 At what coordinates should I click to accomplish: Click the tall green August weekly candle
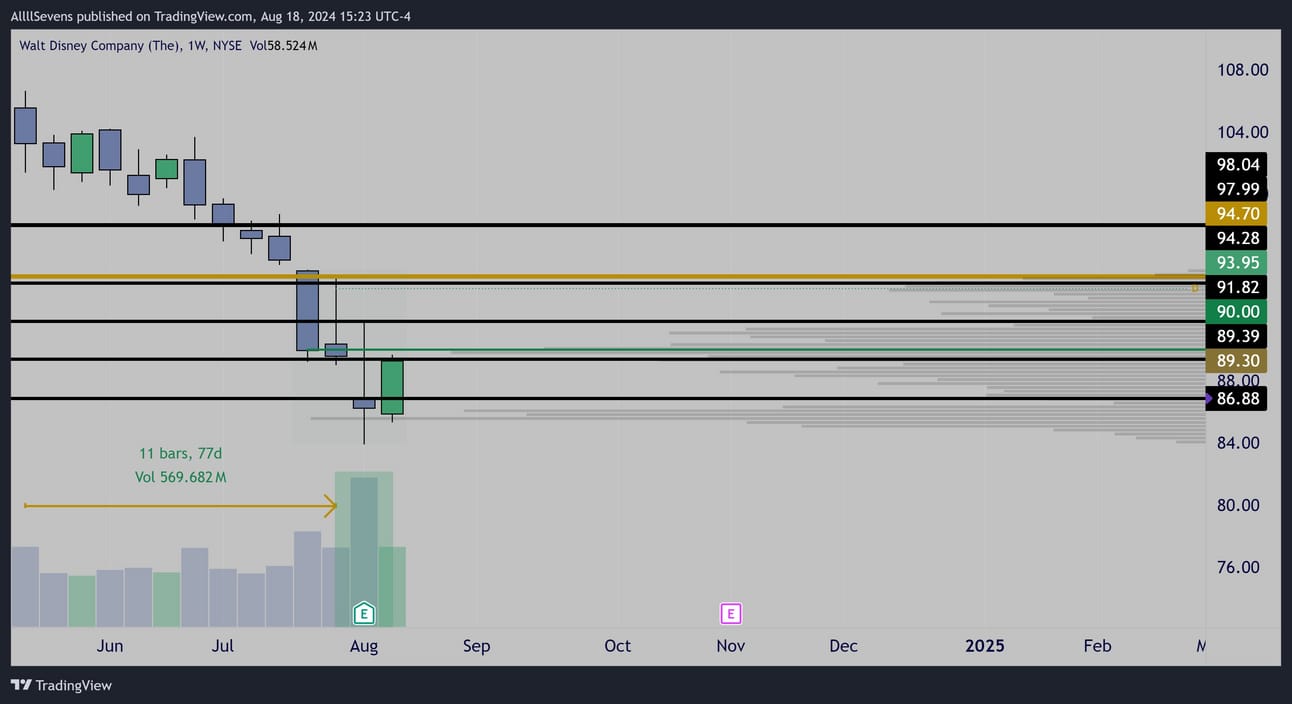(x=392, y=387)
